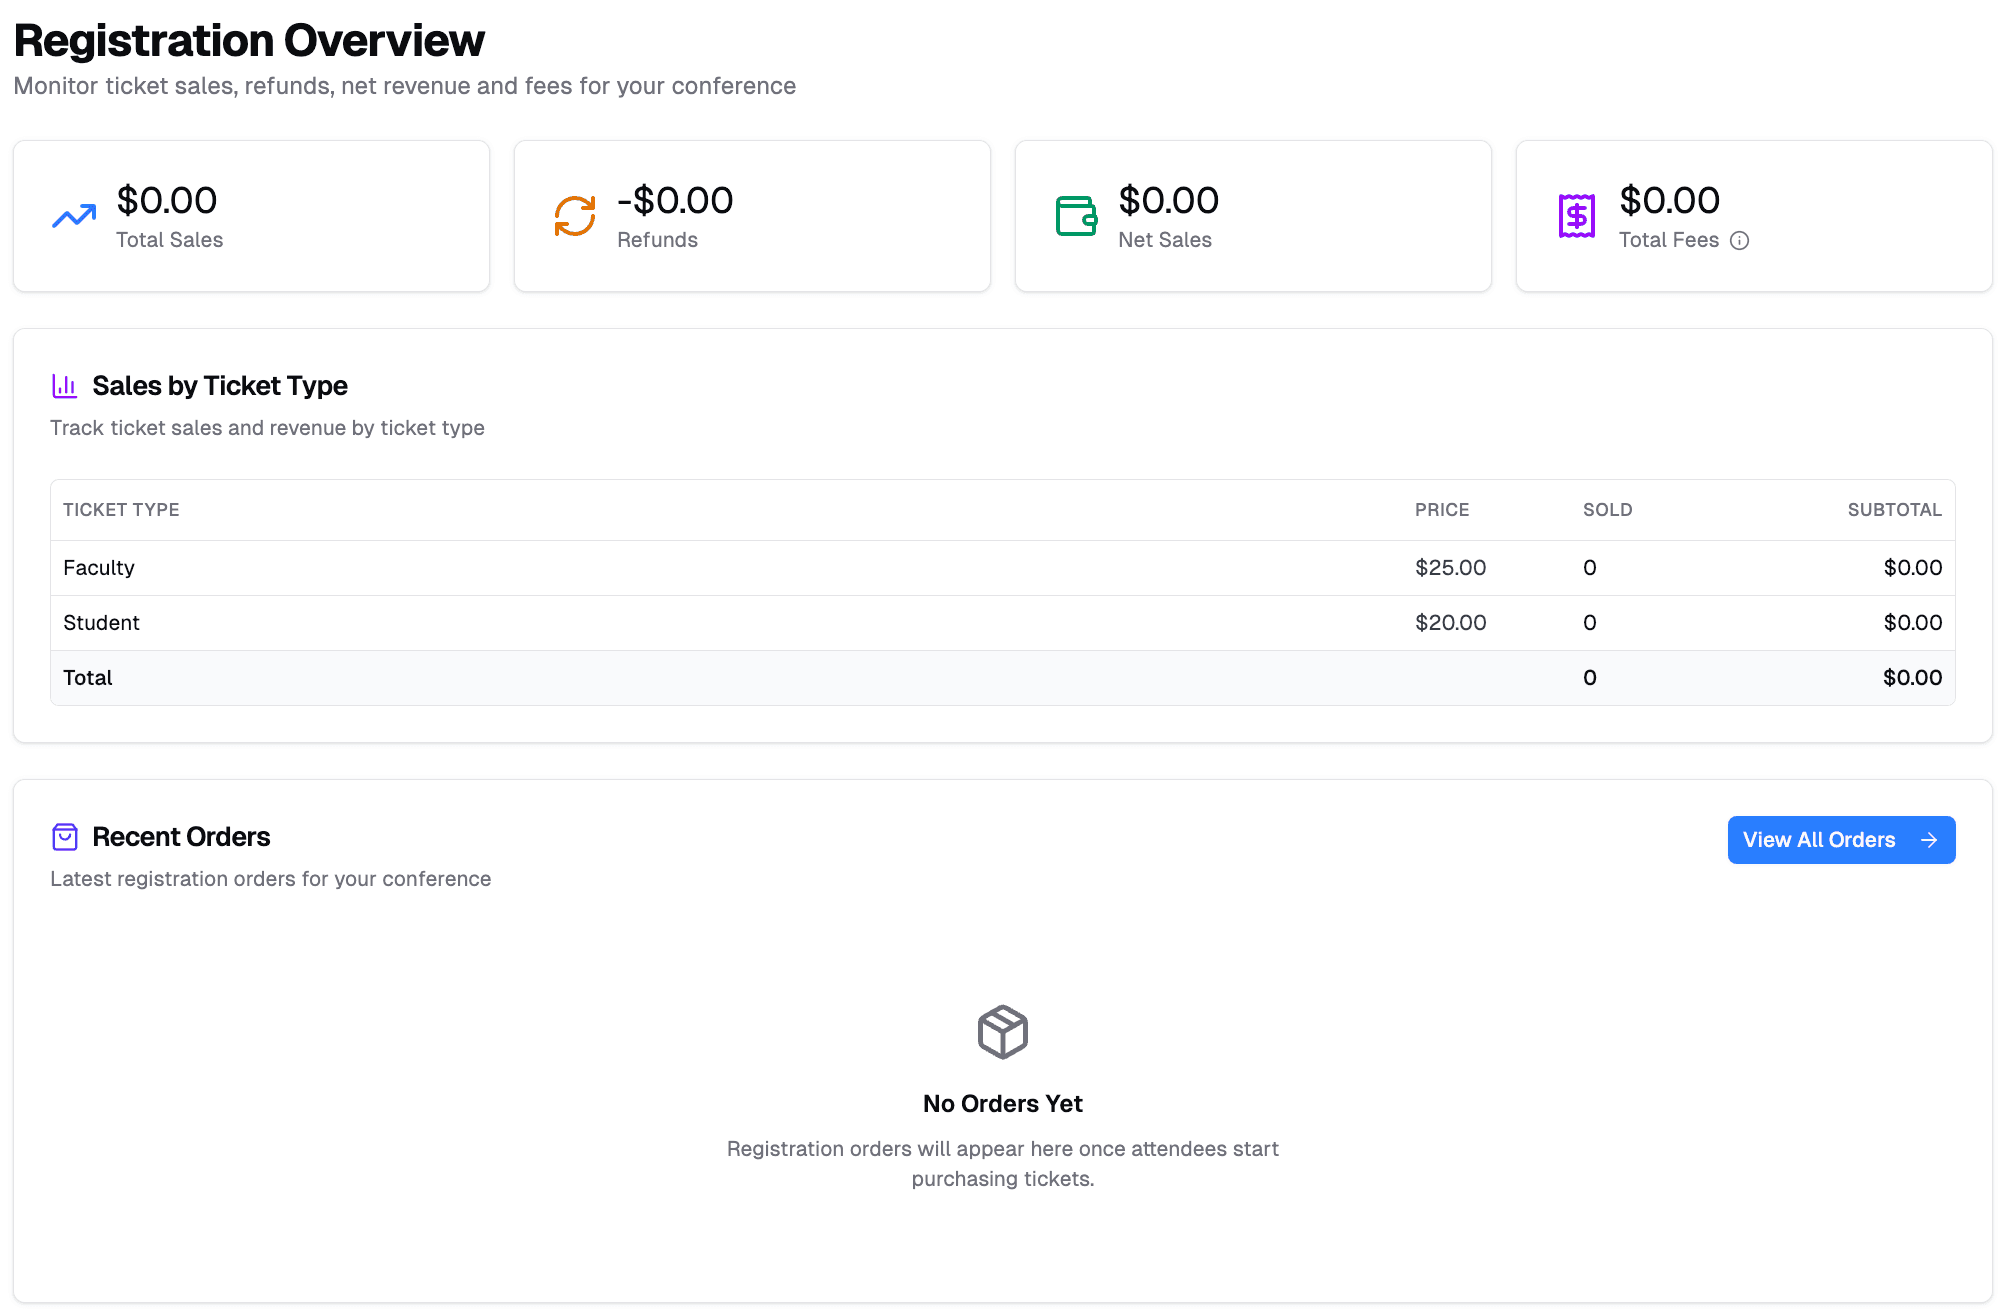Viewport: 2008px width, 1316px height.
Task: Open View All Orders
Action: (x=1841, y=840)
